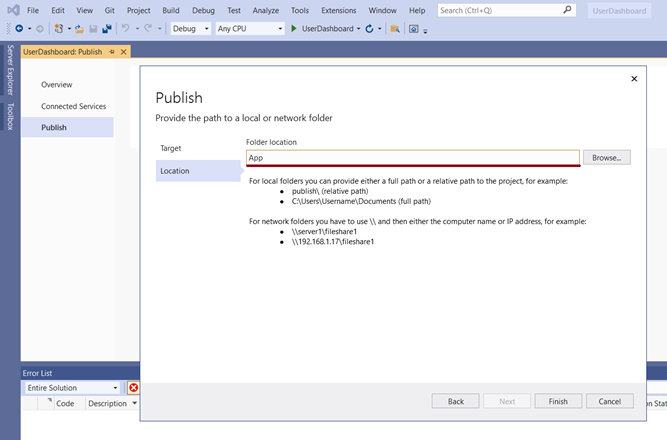
Task: Click the Undo arrow icon
Action: (125, 29)
